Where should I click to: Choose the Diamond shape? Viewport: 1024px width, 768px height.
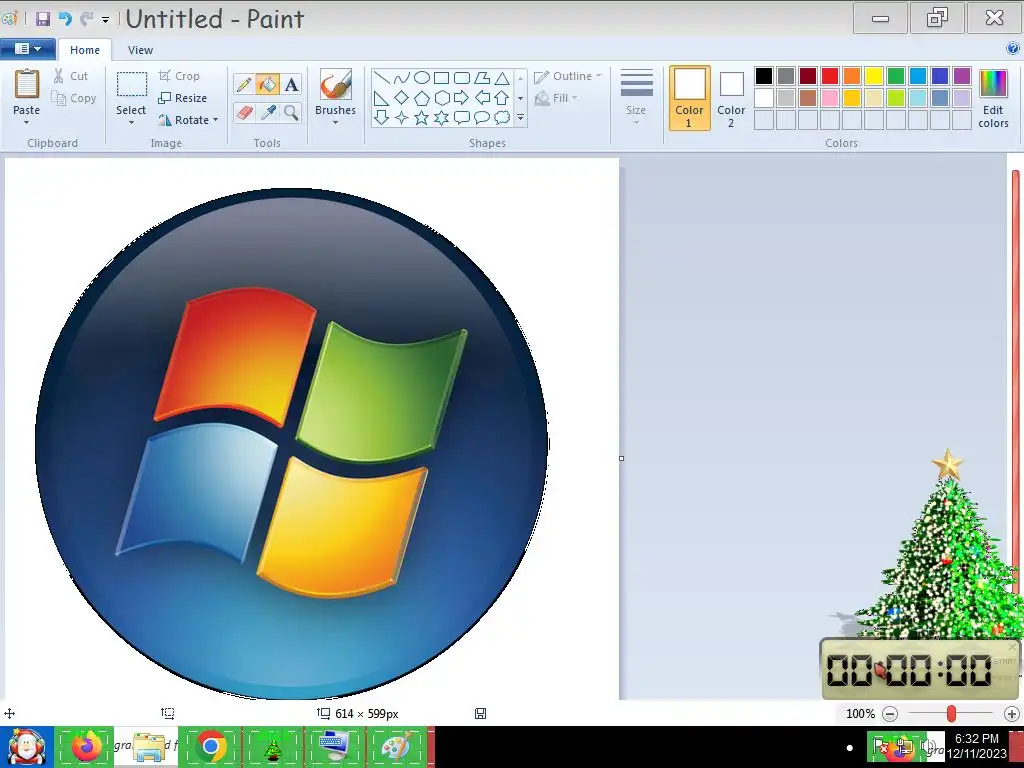click(x=402, y=98)
